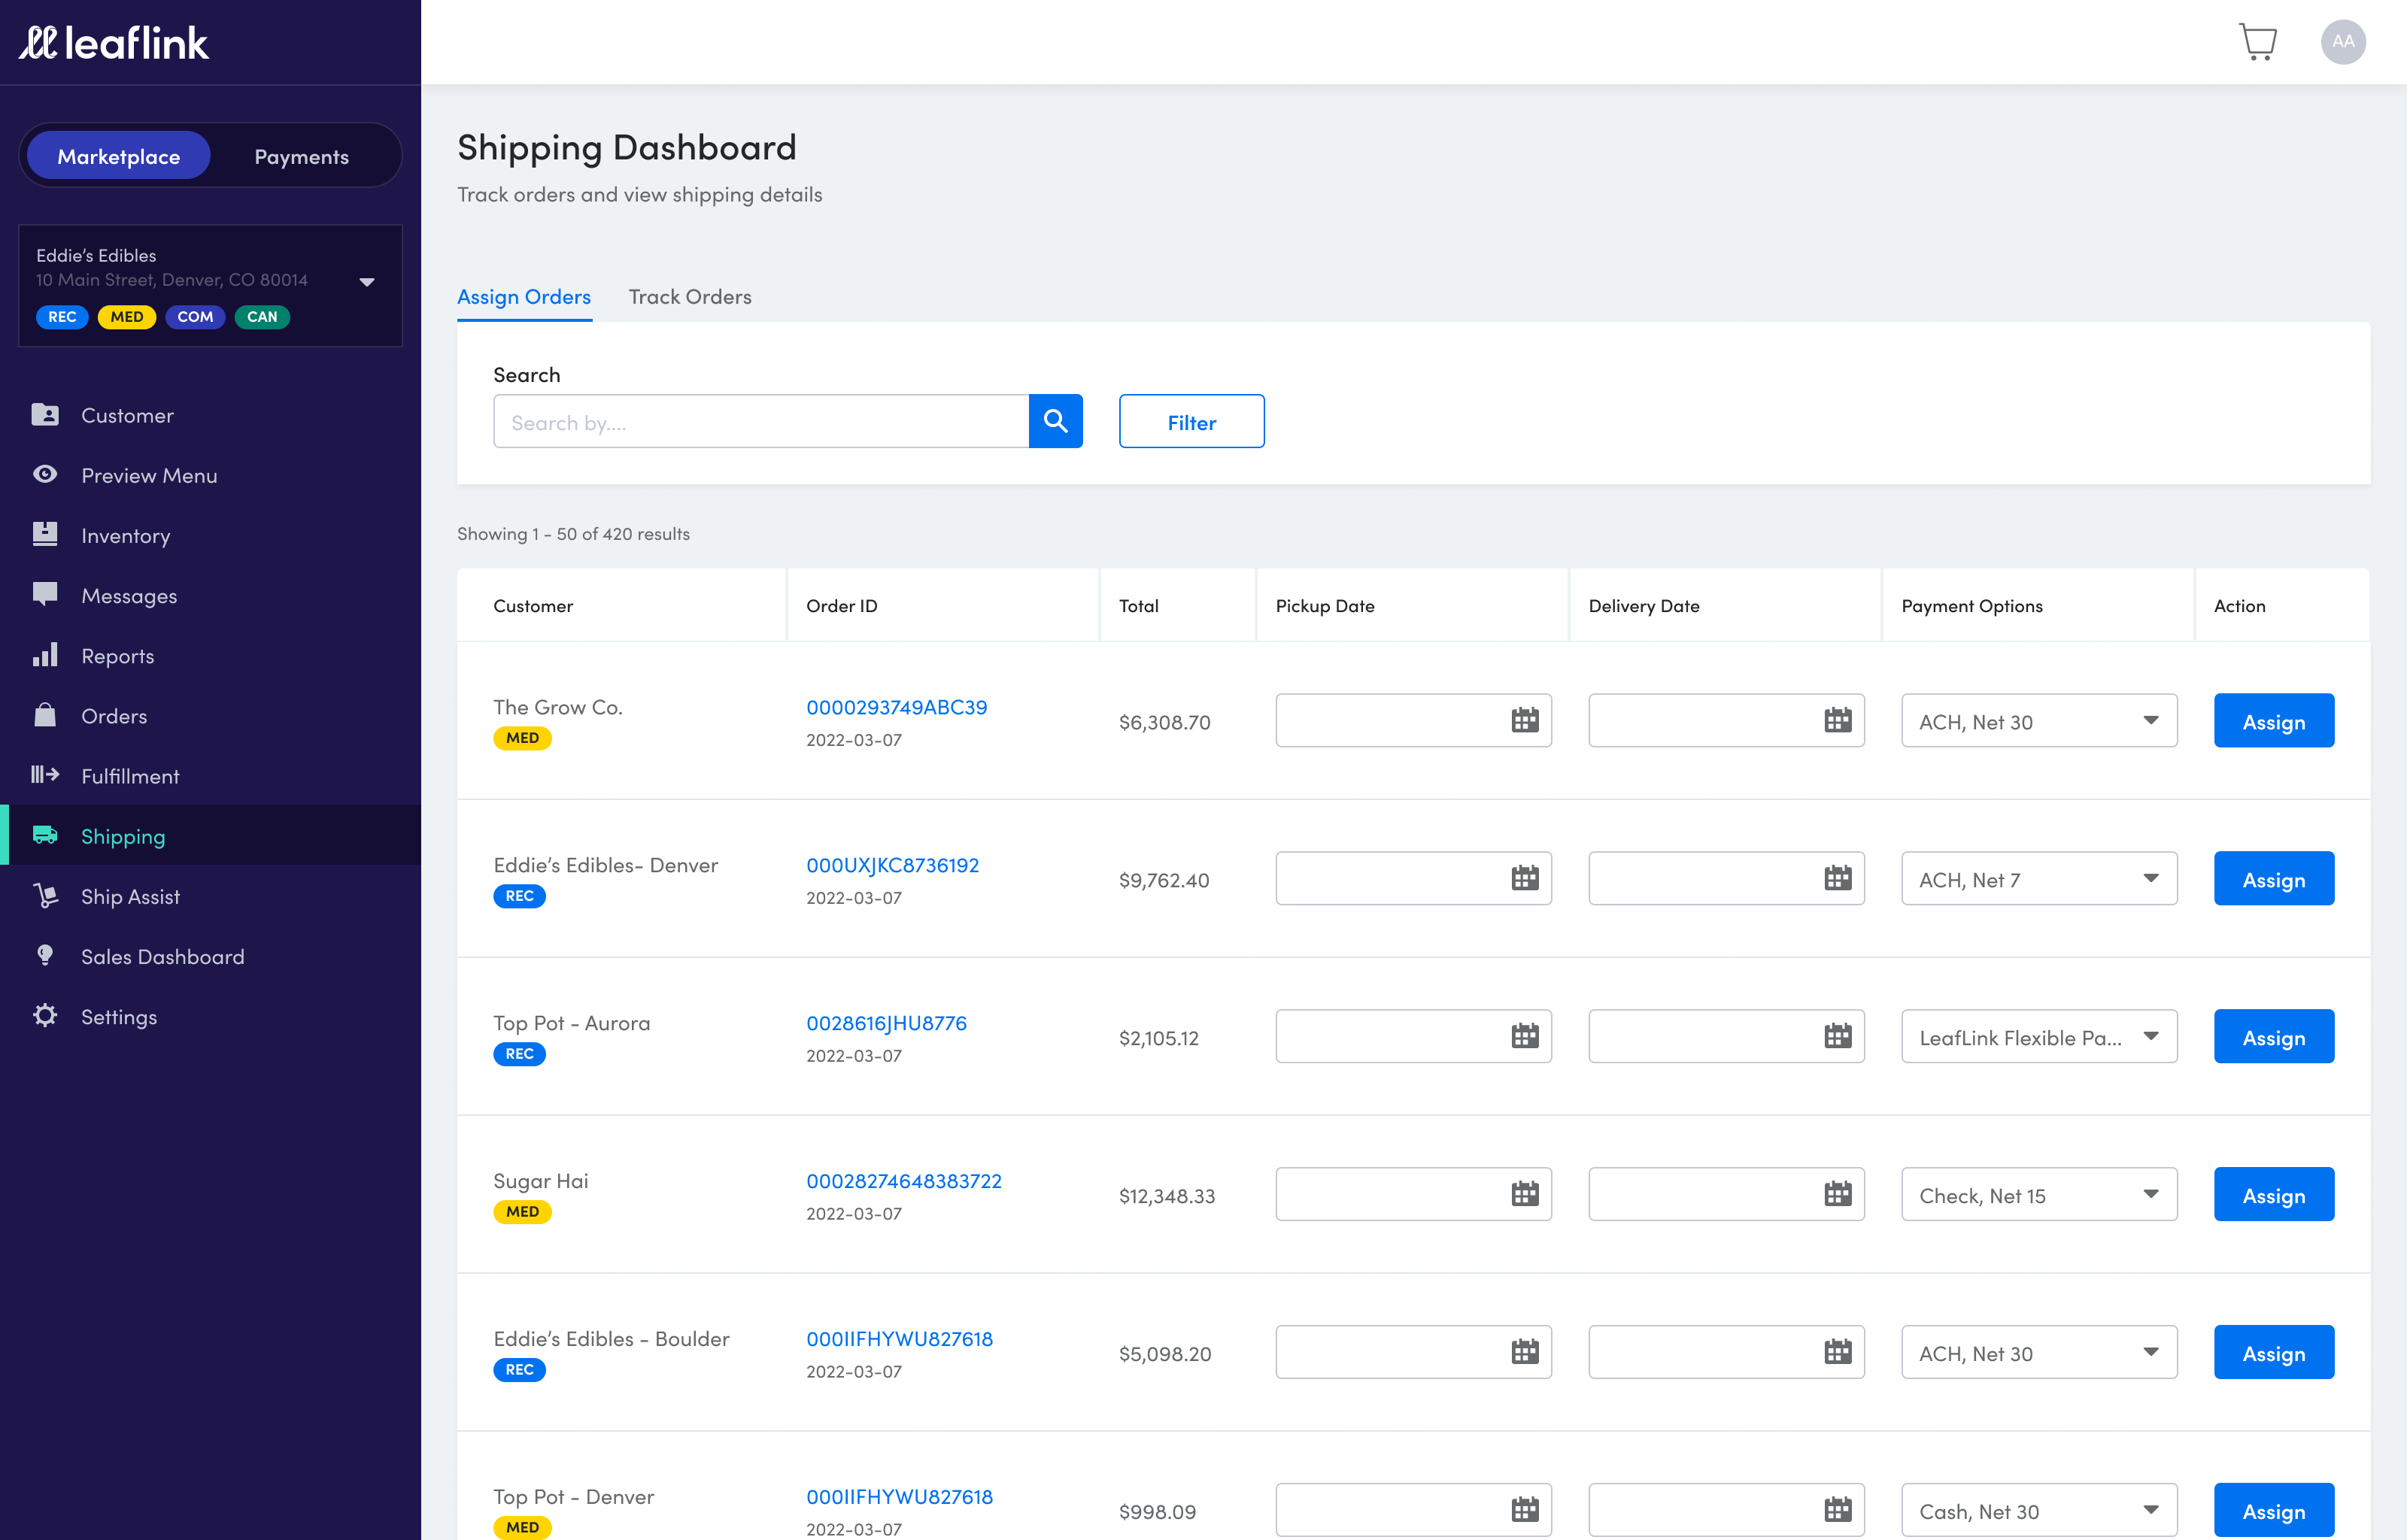Open delivery date calendar for Eddie's Edibles - Boulder
Screen dimensions: 2407x1540
1837,1352
